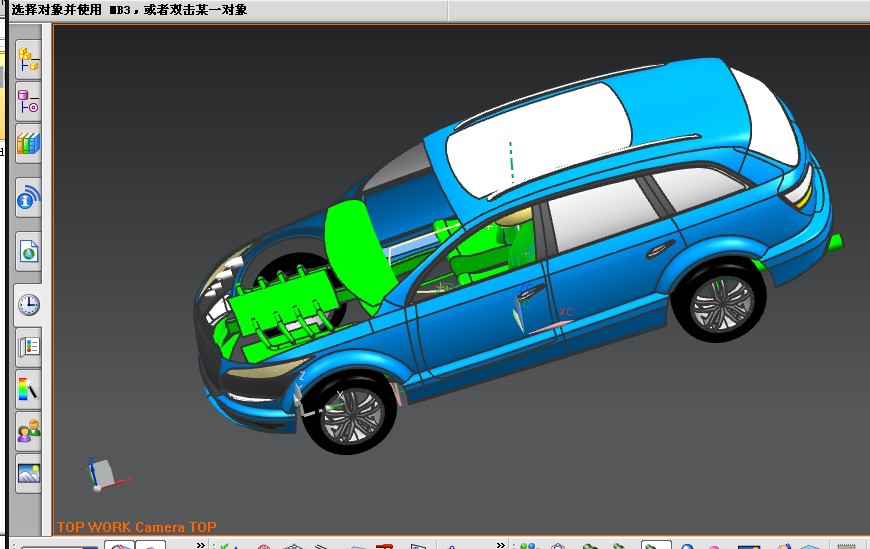Open the Reuse Library books icon

[x=28, y=144]
